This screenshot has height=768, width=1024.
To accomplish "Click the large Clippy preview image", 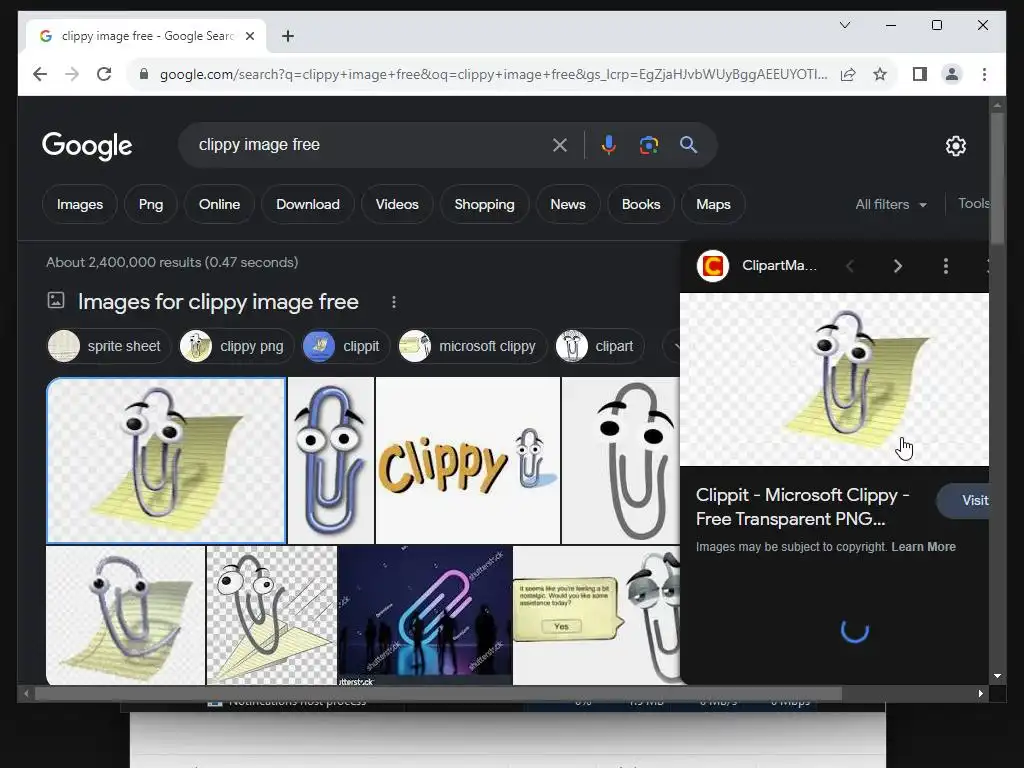I will [834, 379].
